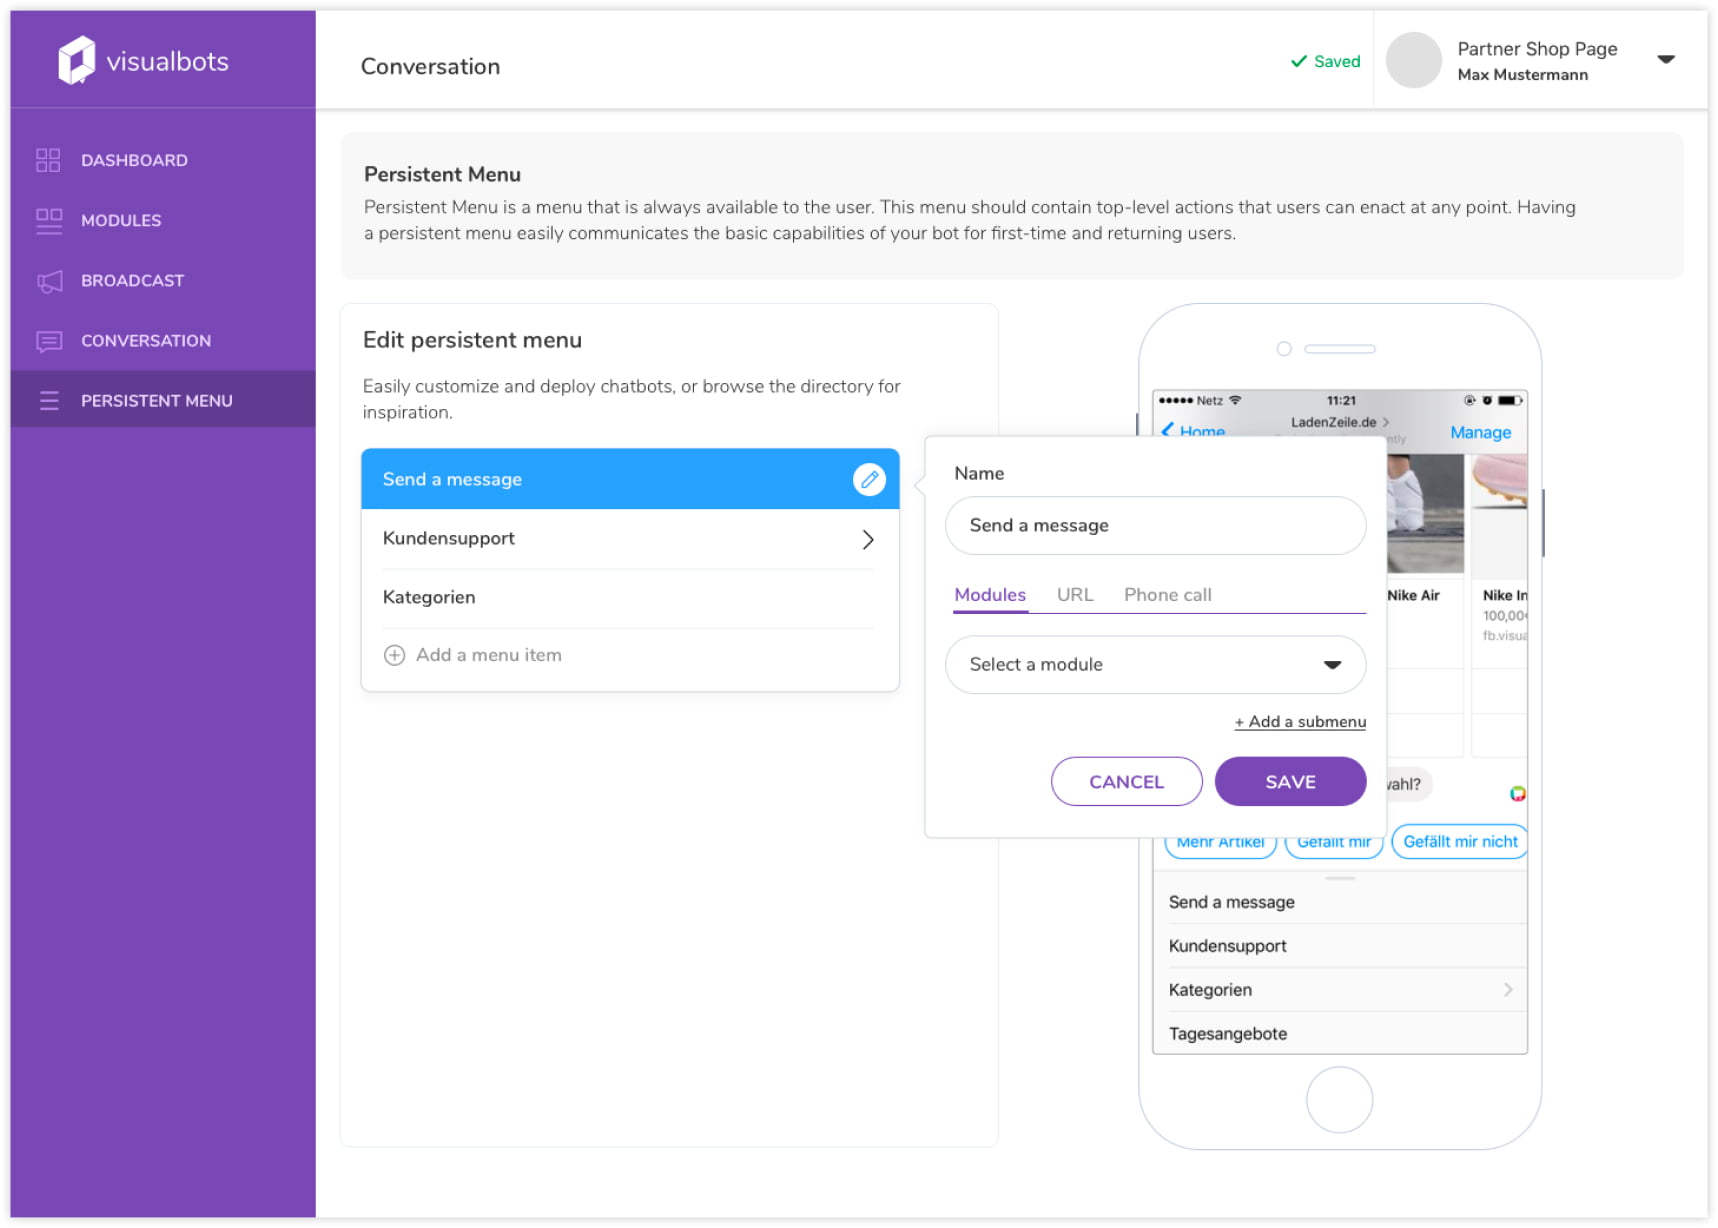Click the Modules sidebar icon
Screen dimensions: 1718x1228
[48, 220]
